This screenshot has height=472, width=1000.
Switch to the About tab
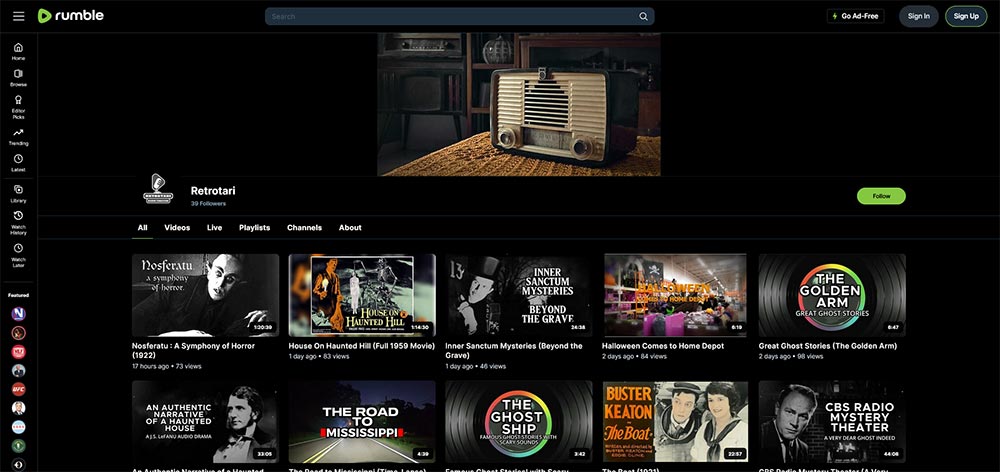pos(349,228)
